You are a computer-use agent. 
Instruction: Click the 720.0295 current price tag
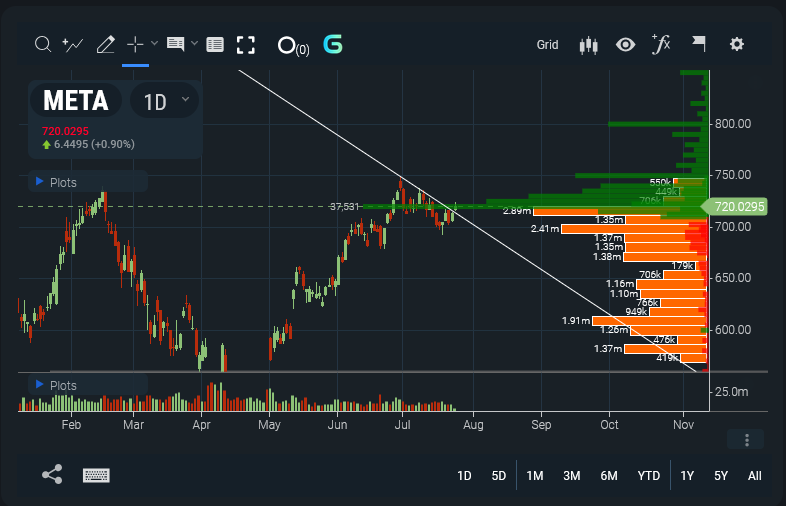pos(735,207)
